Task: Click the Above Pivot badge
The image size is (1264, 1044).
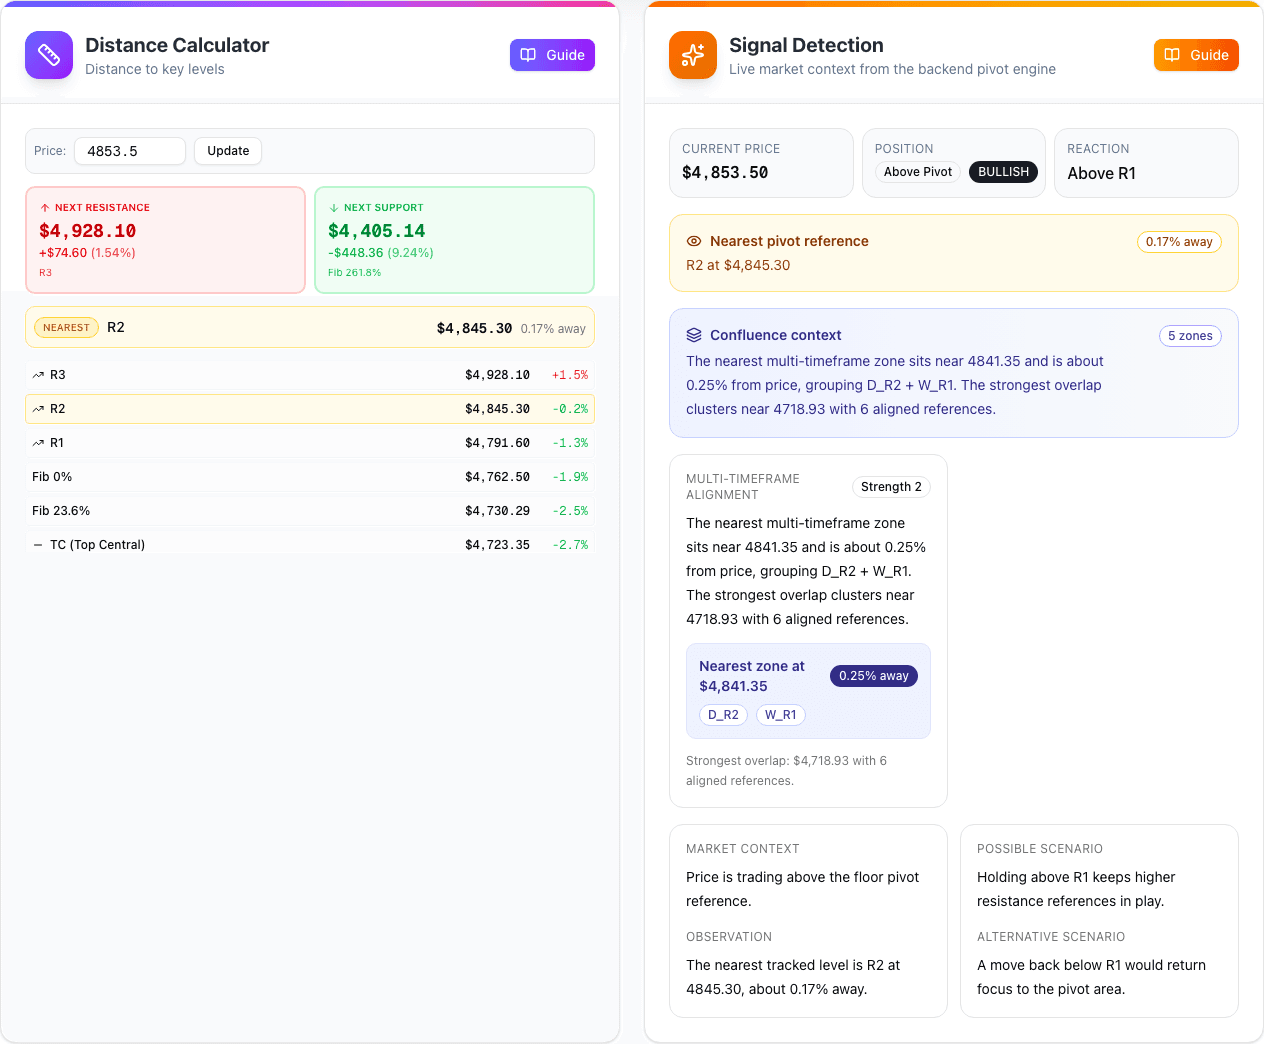Action: coord(917,172)
